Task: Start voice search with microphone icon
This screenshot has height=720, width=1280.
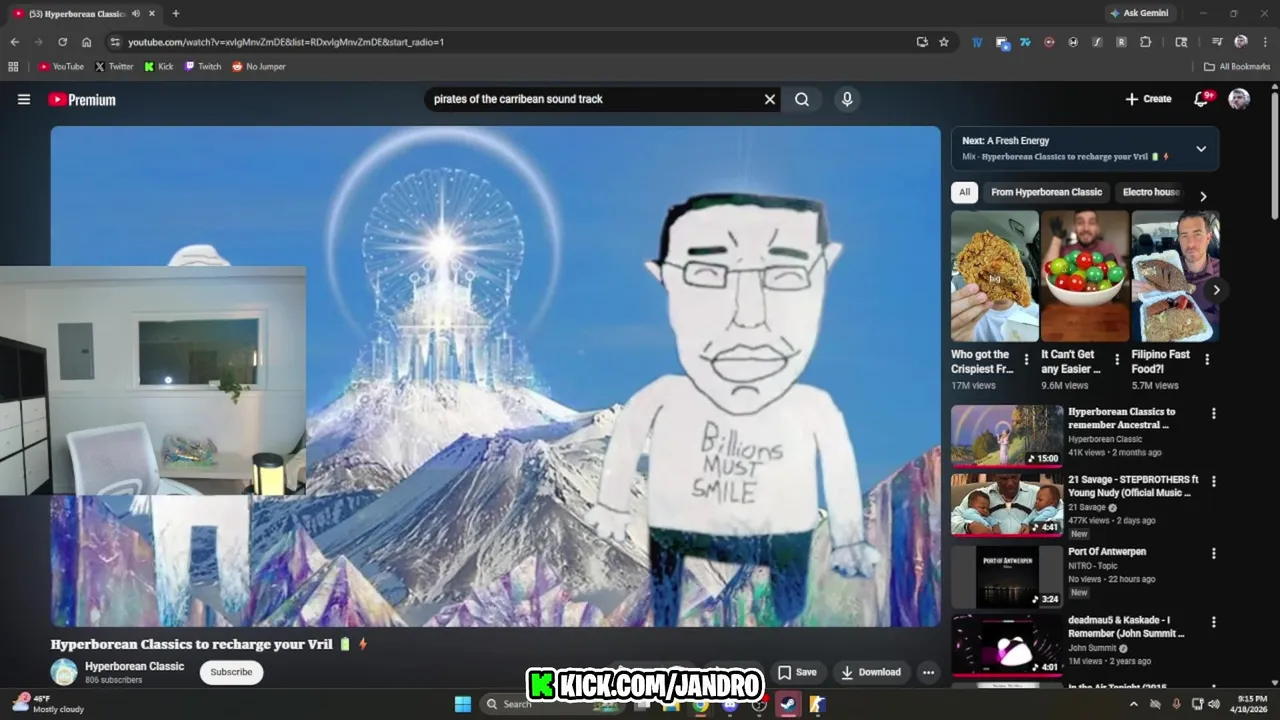Action: click(847, 99)
